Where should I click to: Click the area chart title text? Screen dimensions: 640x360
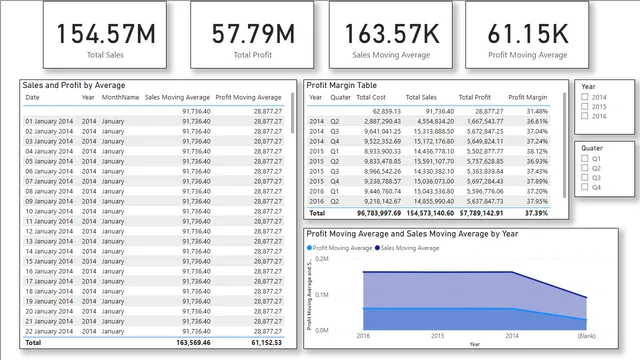click(412, 234)
